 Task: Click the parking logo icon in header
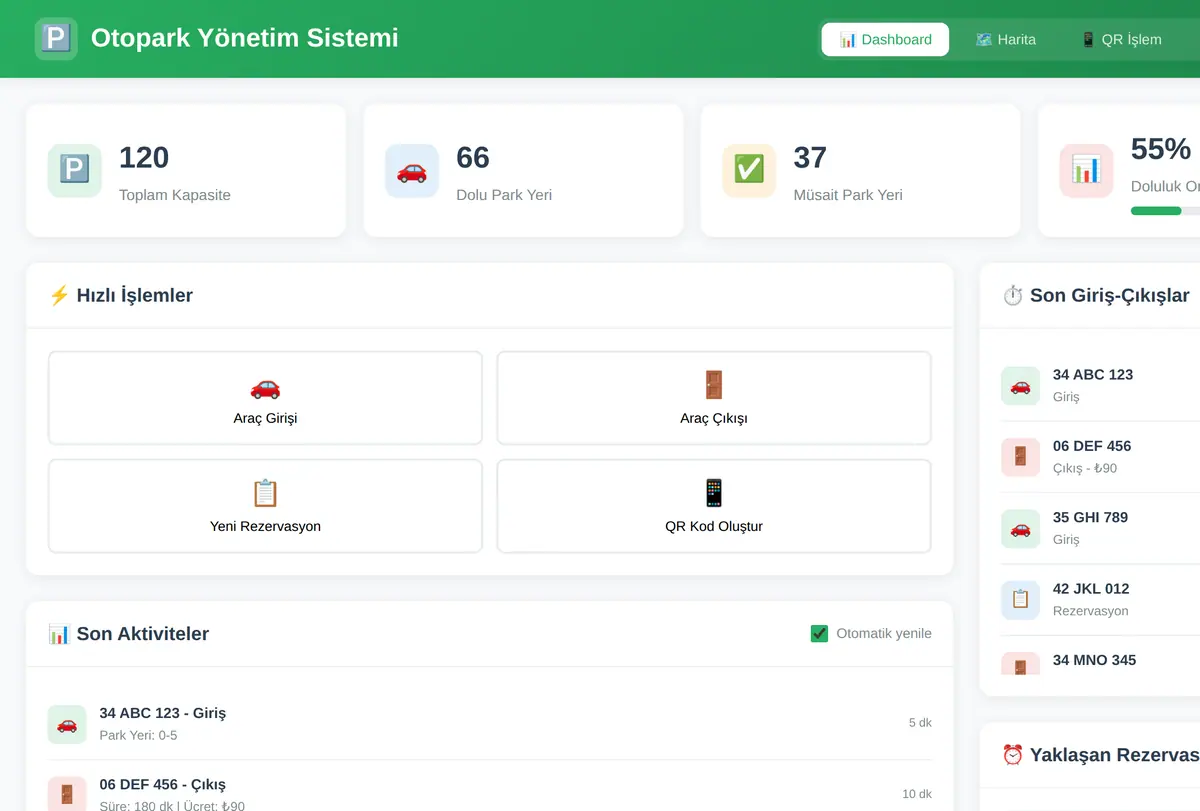tap(56, 39)
